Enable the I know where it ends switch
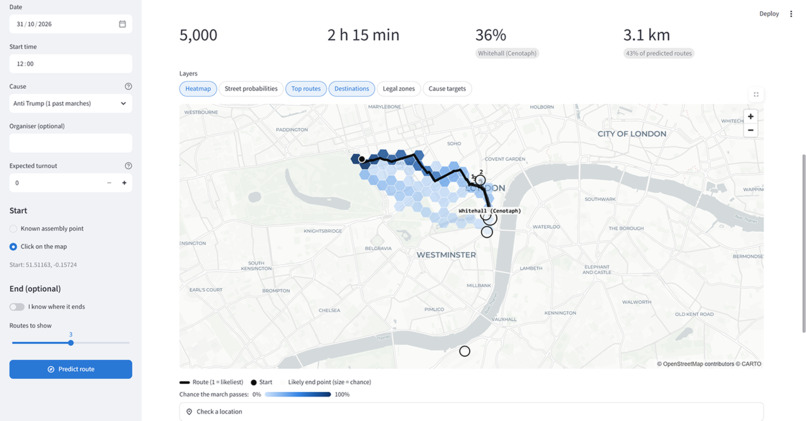 coord(17,307)
